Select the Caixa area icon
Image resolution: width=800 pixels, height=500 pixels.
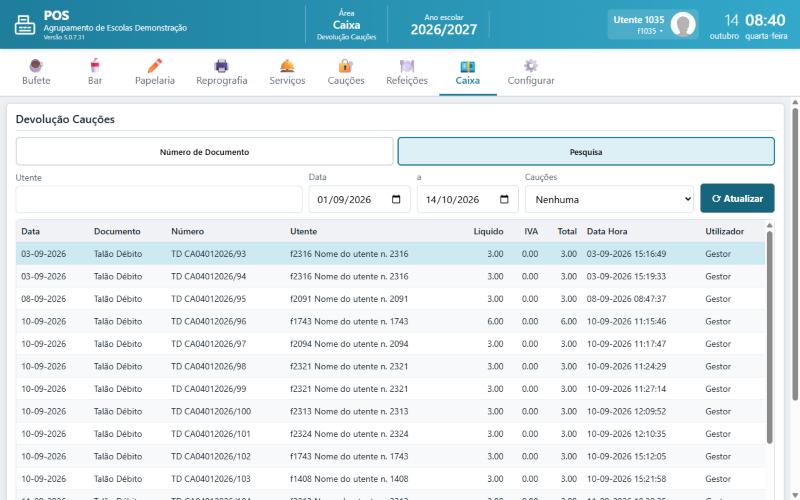point(467,66)
